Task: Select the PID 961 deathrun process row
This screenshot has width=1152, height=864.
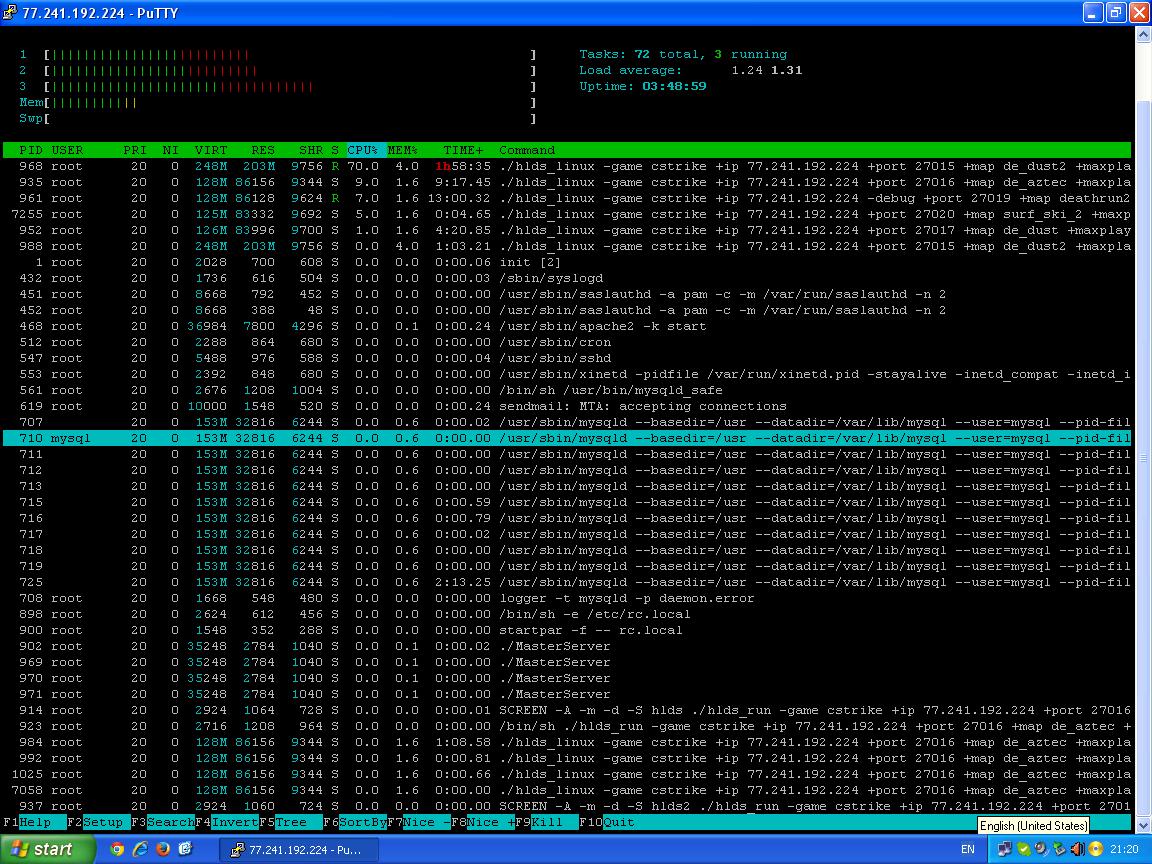Action: tap(566, 198)
